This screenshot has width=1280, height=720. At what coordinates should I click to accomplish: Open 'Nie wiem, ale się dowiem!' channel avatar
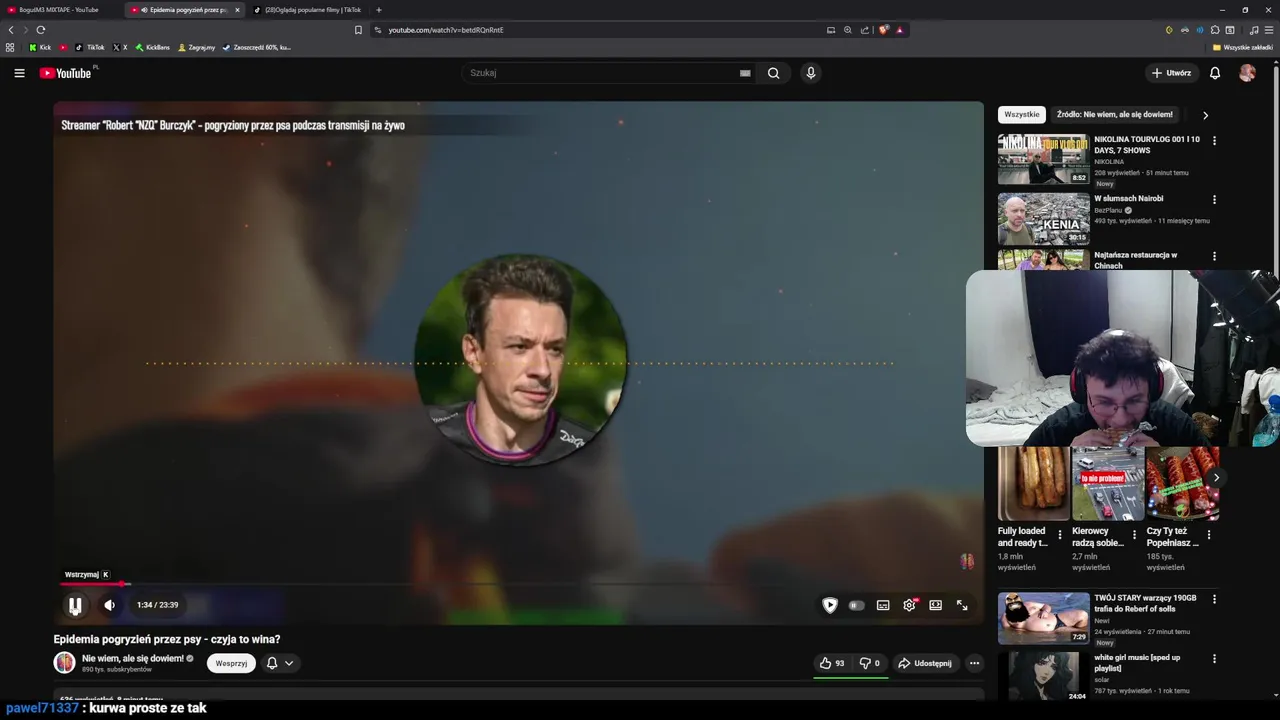(64, 663)
